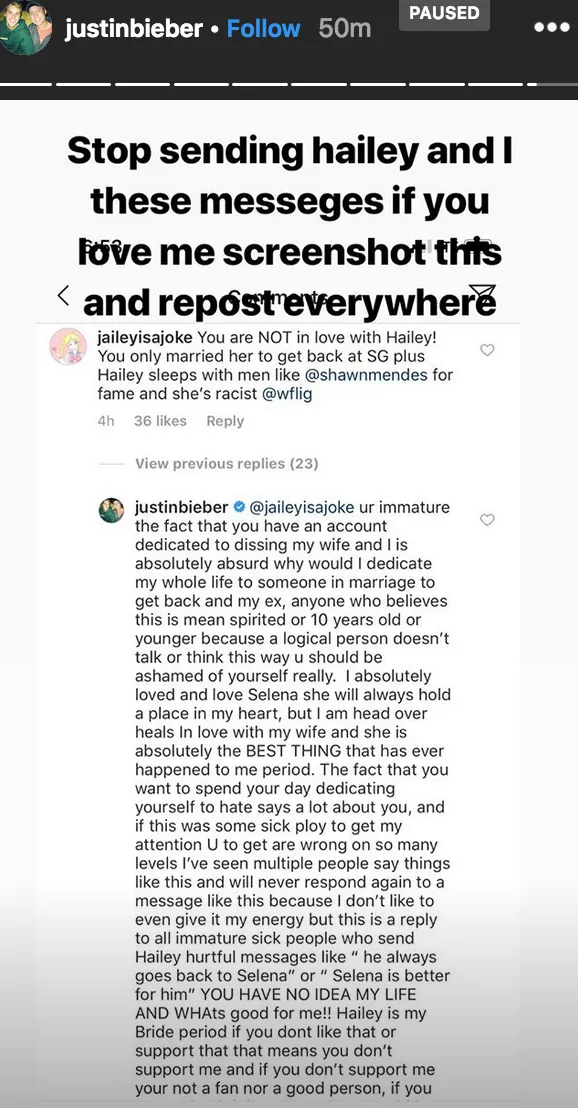
Task: Open justinbieber's profile photo in the header
Action: (x=26, y=29)
